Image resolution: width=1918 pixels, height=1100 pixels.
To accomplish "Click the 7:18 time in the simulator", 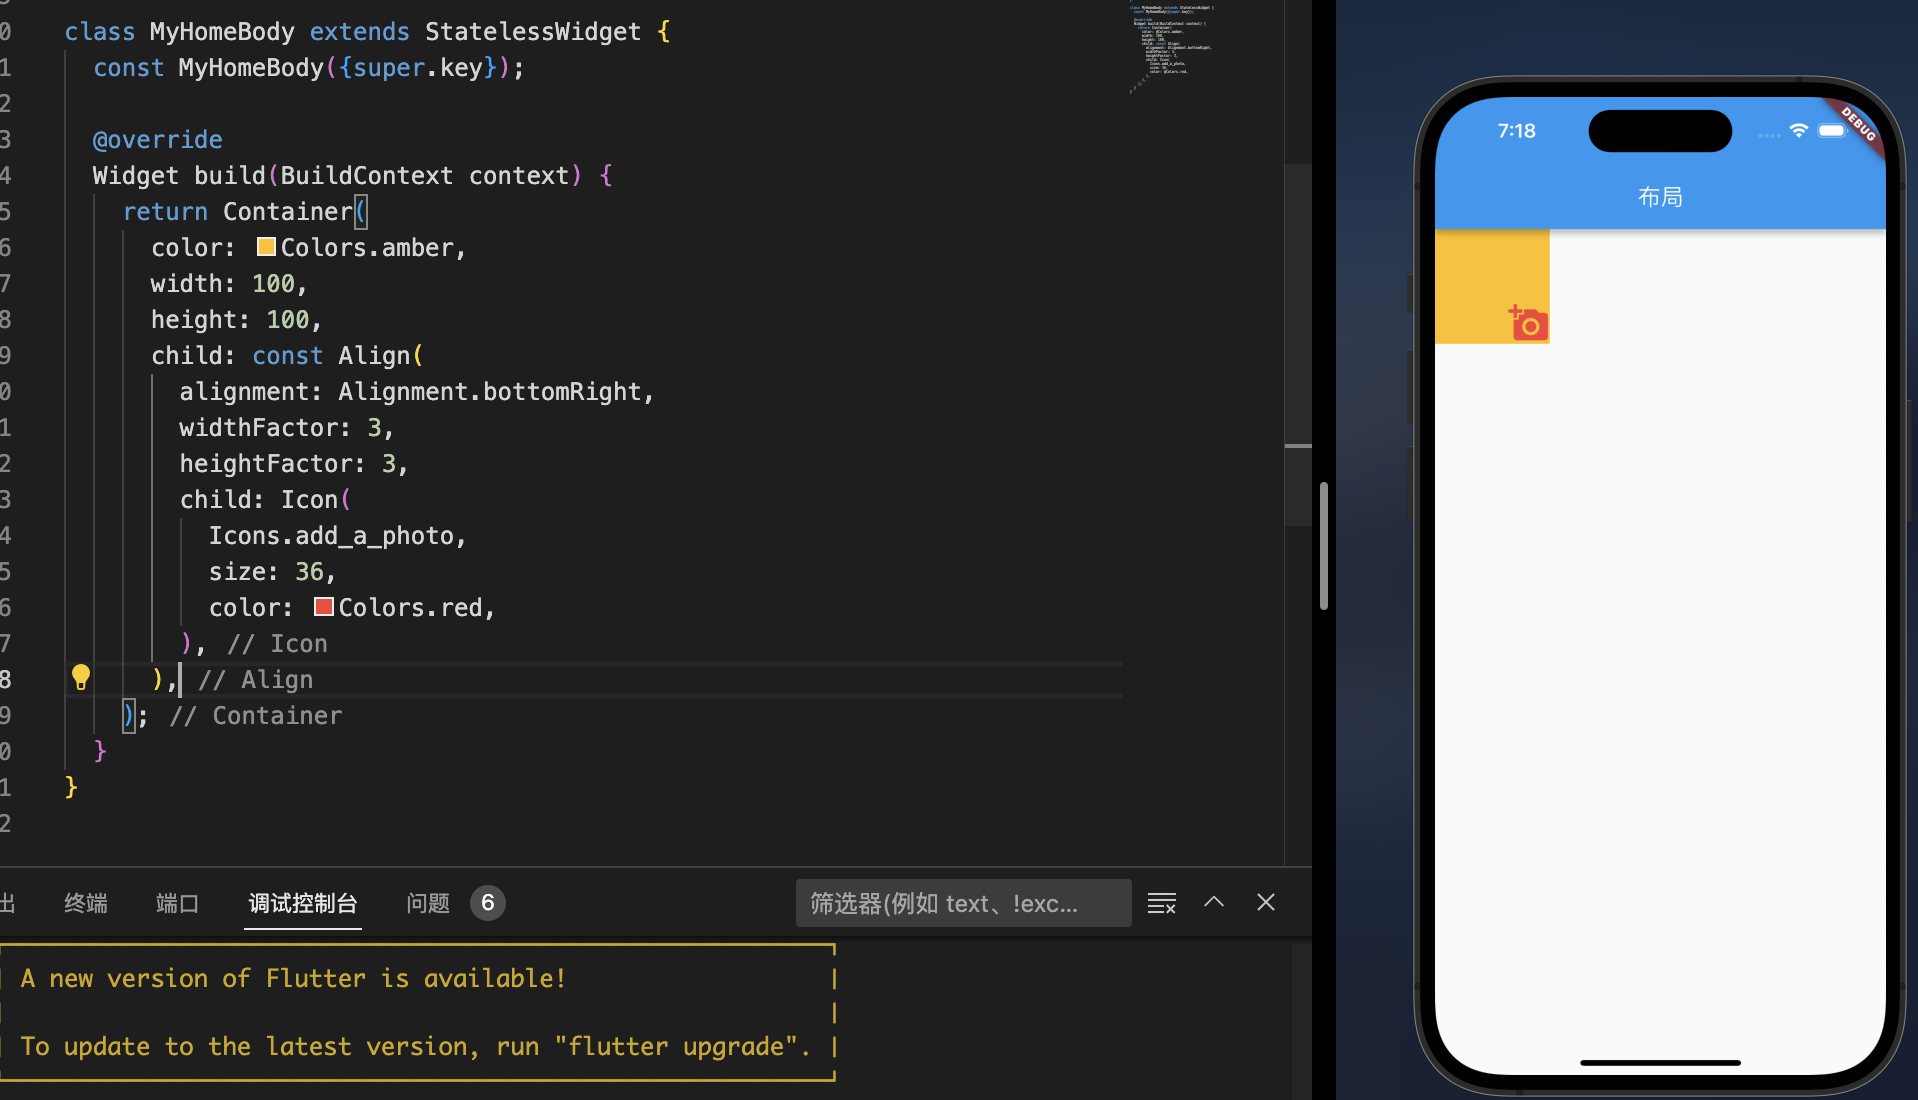I will [1516, 131].
